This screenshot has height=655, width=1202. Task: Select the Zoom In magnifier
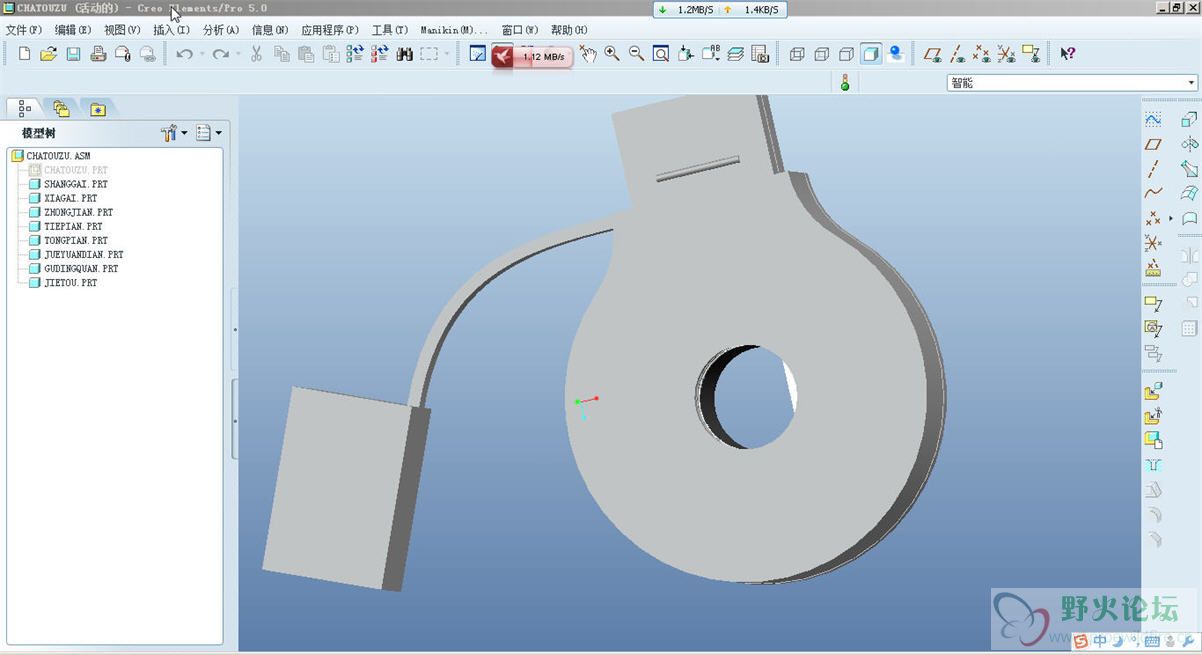[612, 54]
